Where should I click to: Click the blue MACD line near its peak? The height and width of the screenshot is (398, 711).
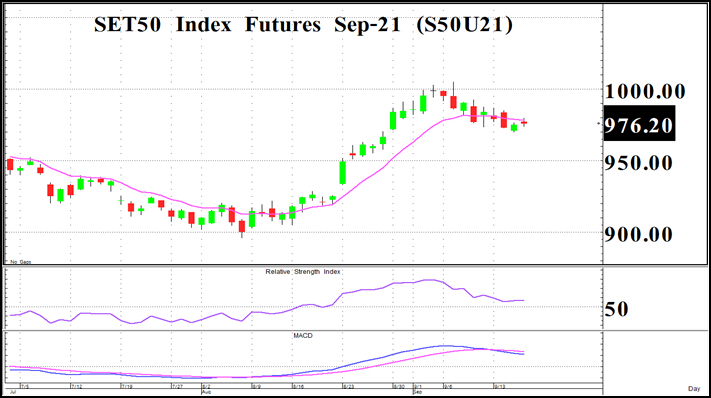tap(445, 346)
